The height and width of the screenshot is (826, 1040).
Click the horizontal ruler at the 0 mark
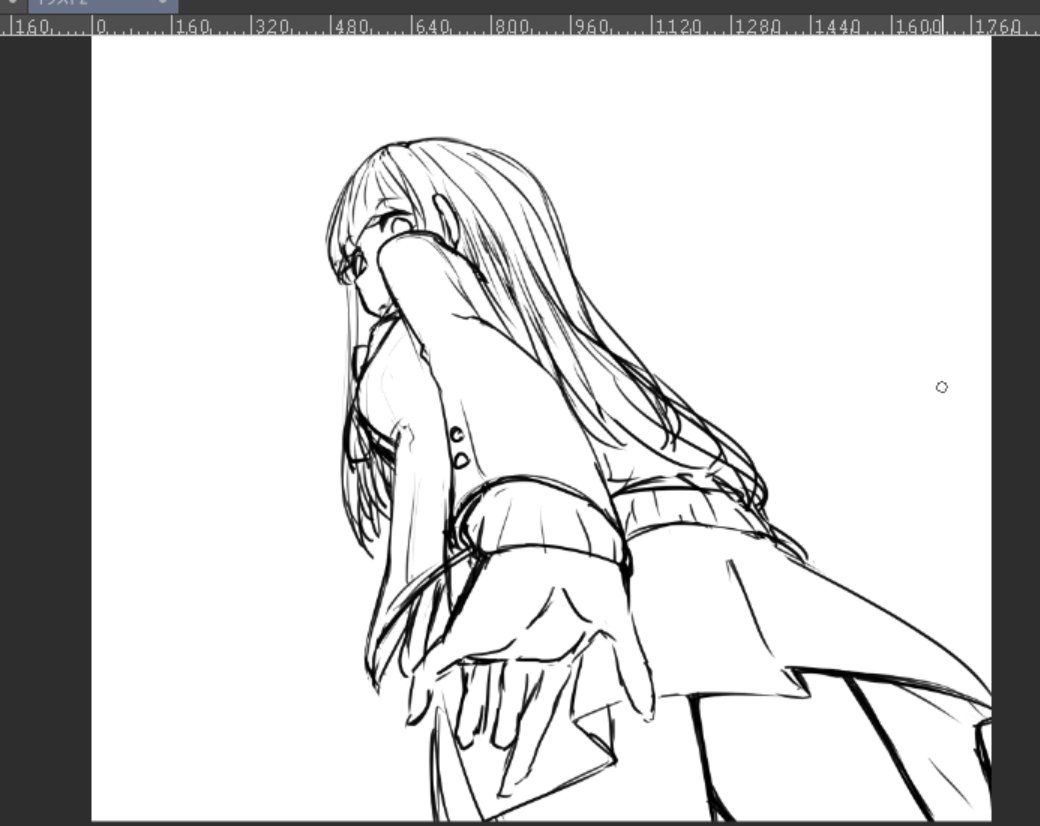(x=100, y=27)
